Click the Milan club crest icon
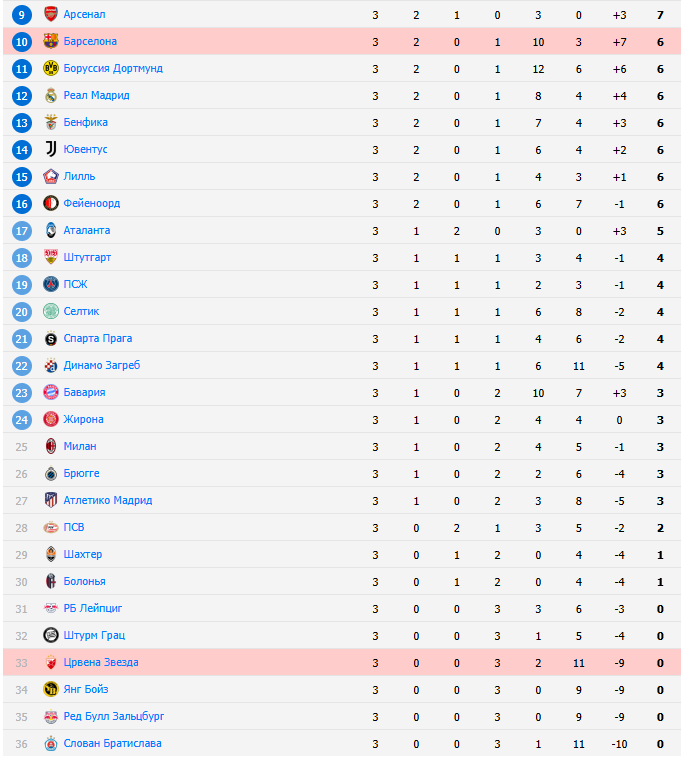The height and width of the screenshot is (773, 689). [x=51, y=446]
